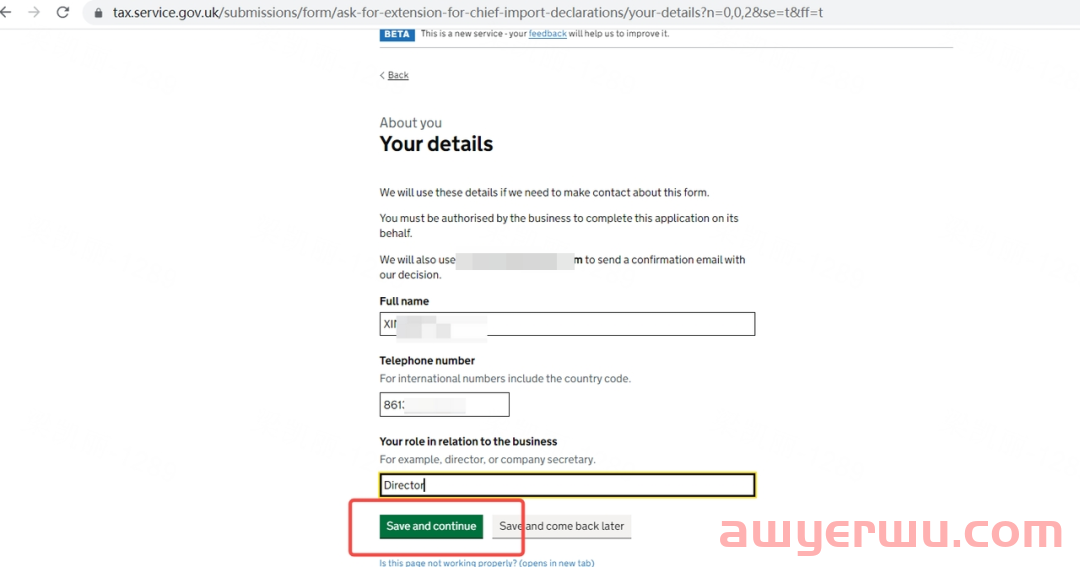Click the Telephone number label
This screenshot has height=567, width=1080.
427,360
